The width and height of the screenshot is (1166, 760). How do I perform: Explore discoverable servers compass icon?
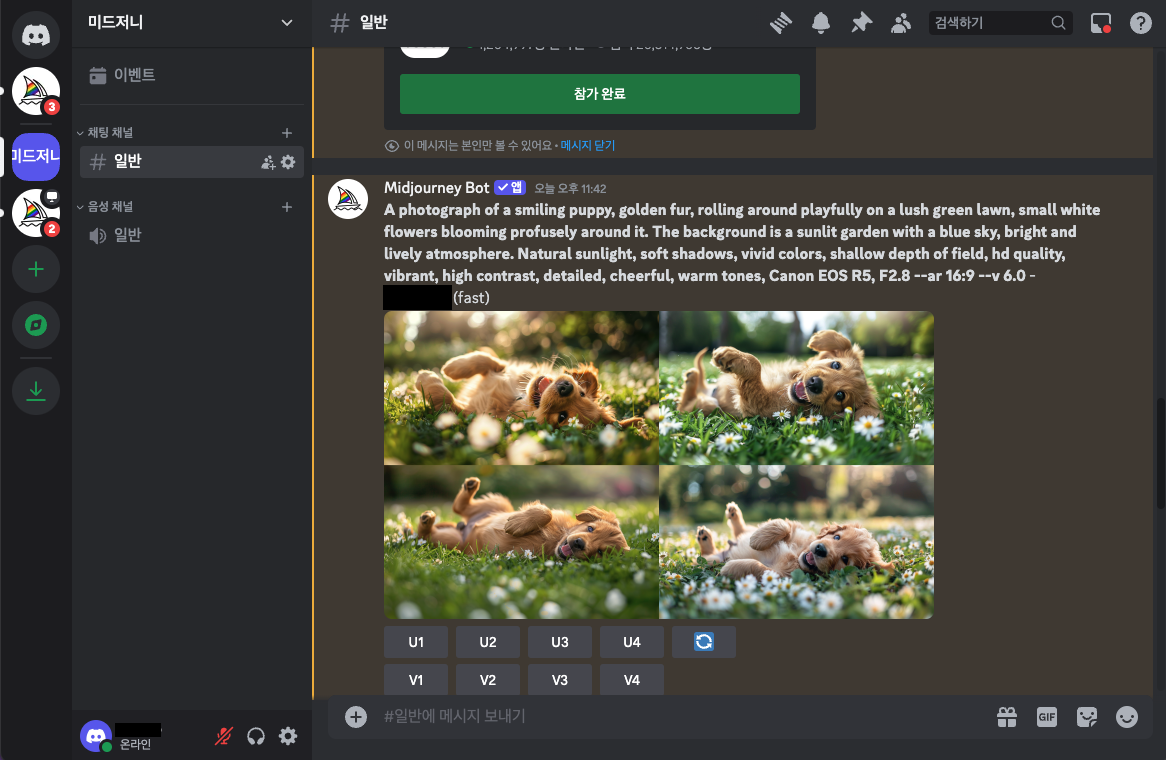[x=36, y=325]
